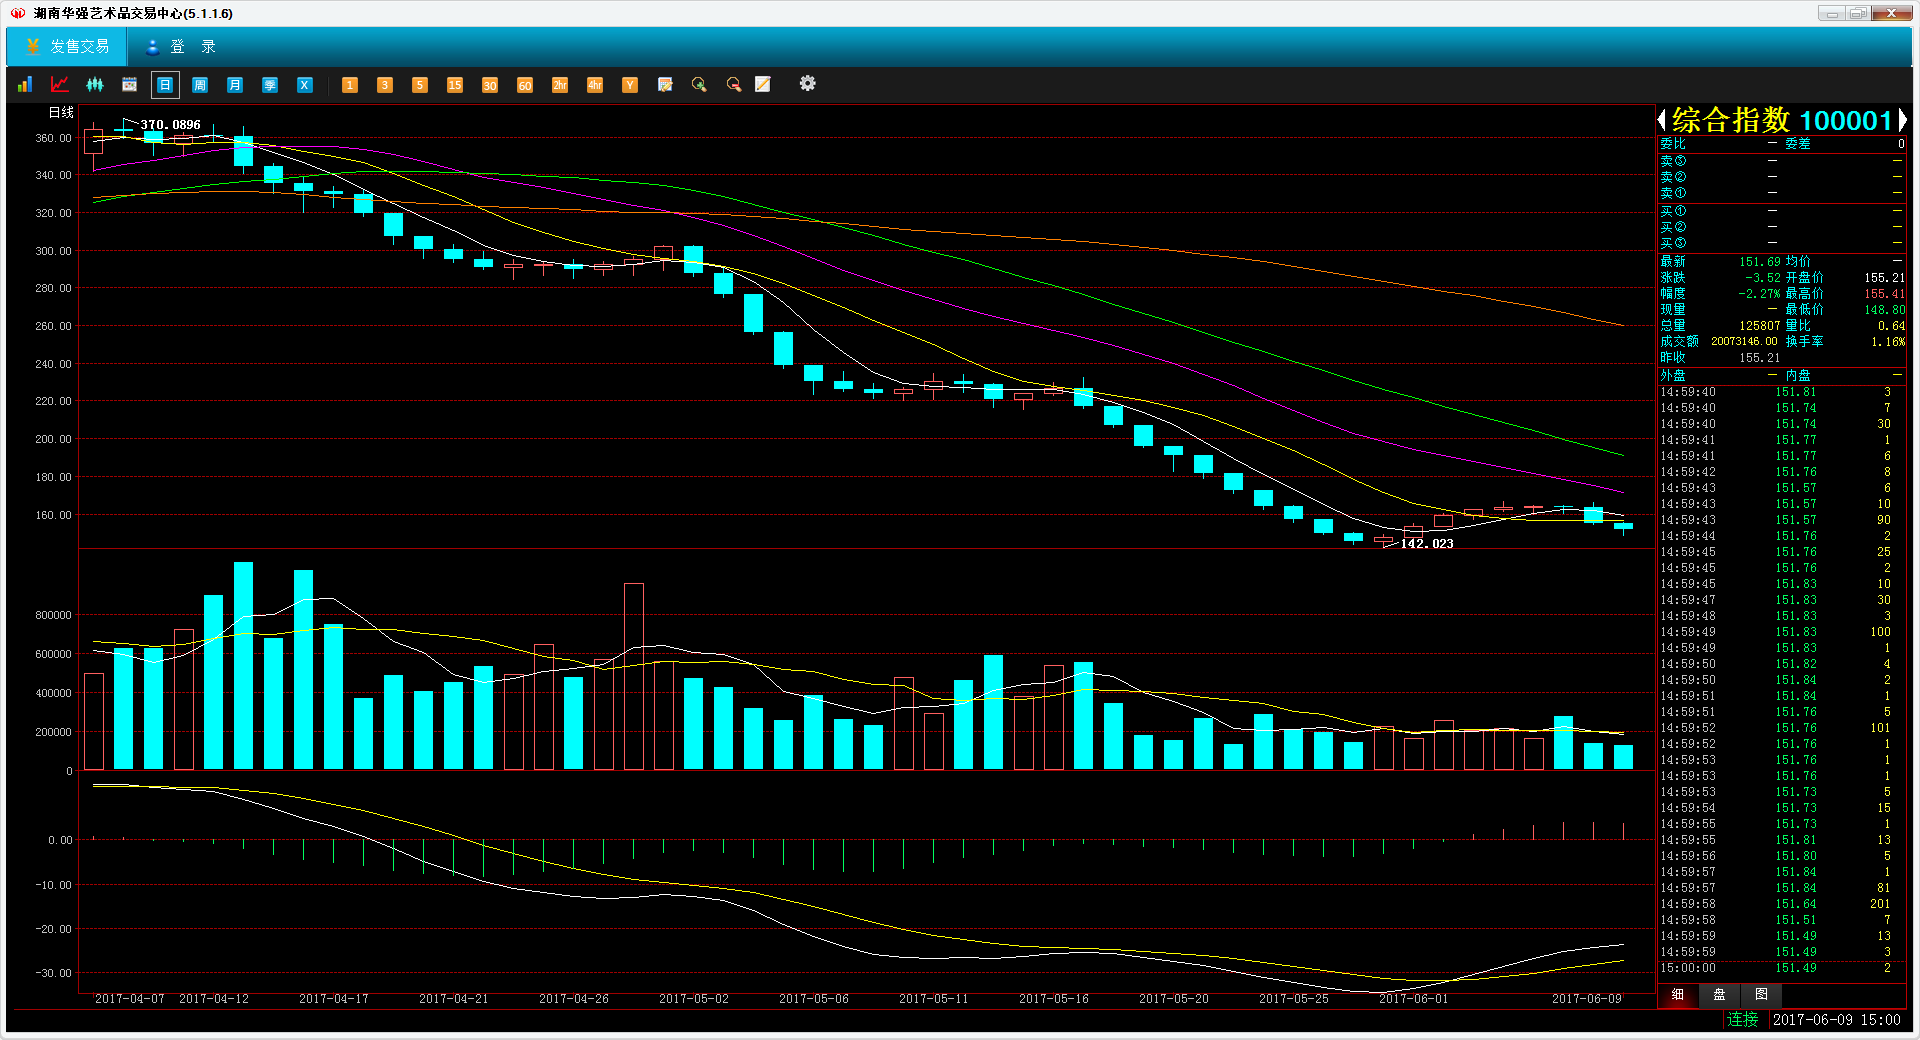The image size is (1920, 1040).
Task: Switch chart to monthly (月) period
Action: click(235, 85)
